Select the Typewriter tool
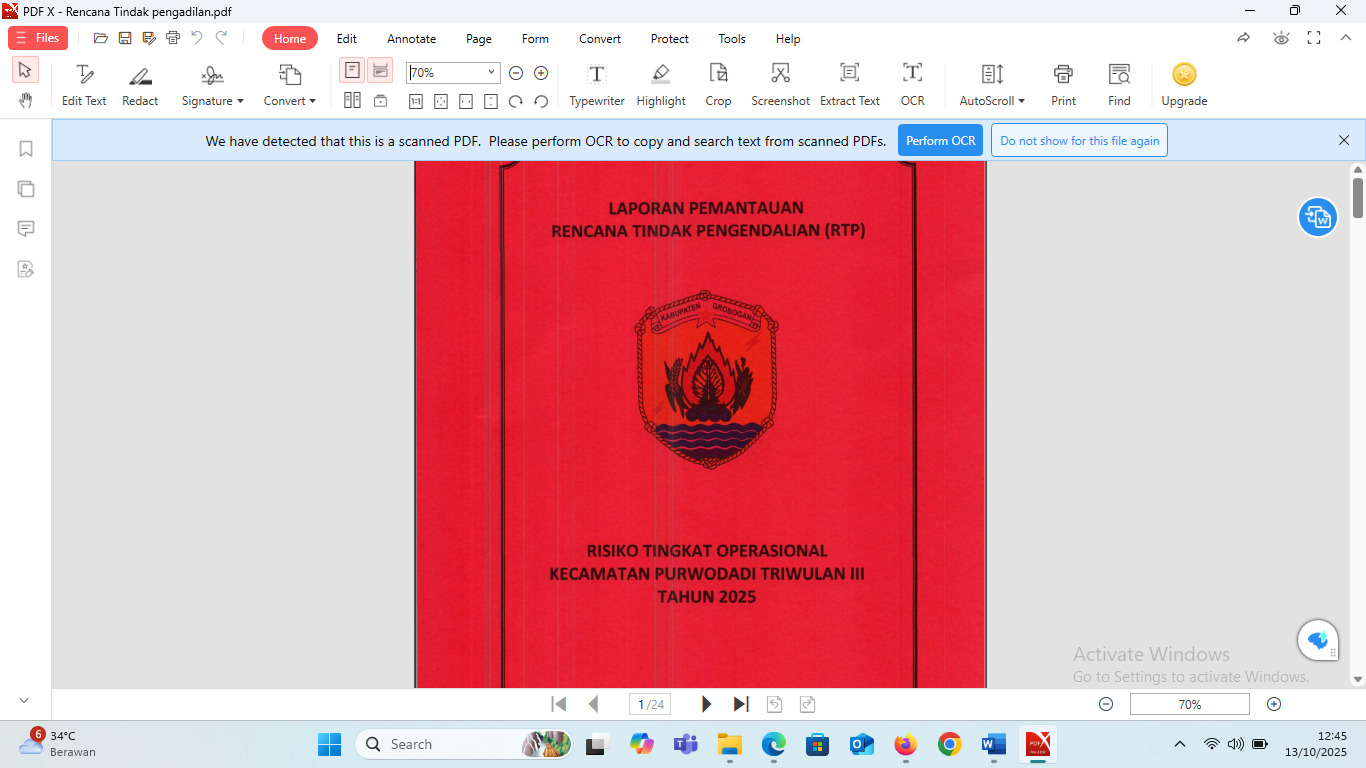The width and height of the screenshot is (1366, 768). [x=596, y=85]
